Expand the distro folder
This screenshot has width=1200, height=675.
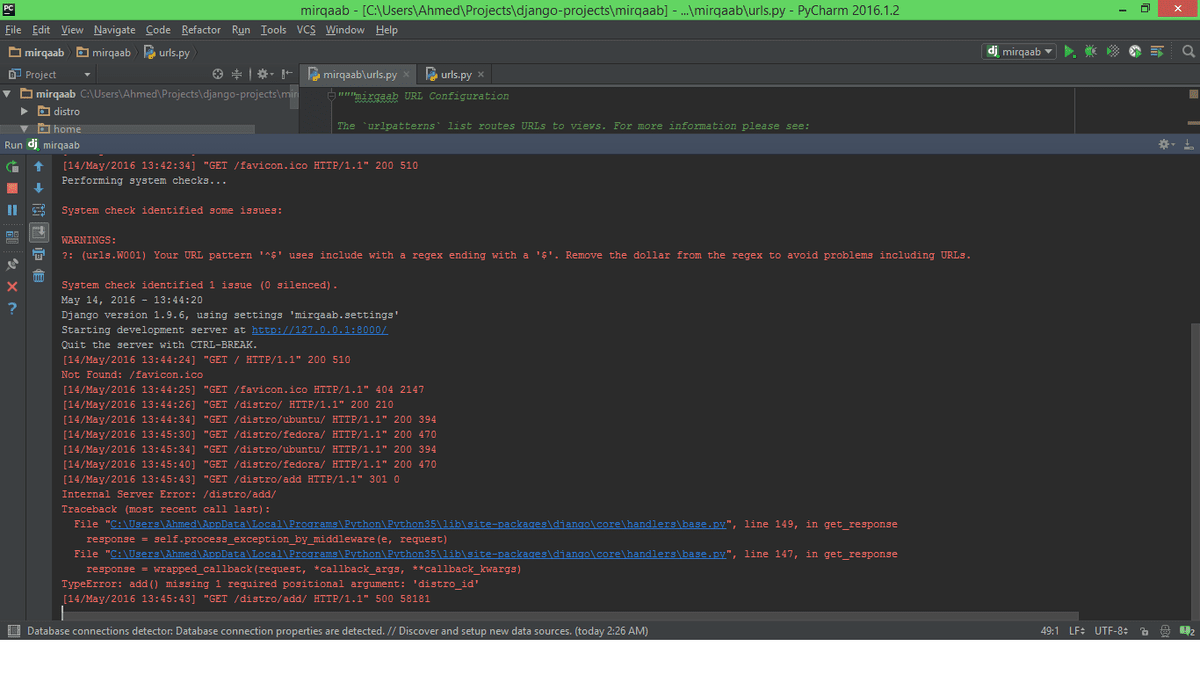pos(24,111)
